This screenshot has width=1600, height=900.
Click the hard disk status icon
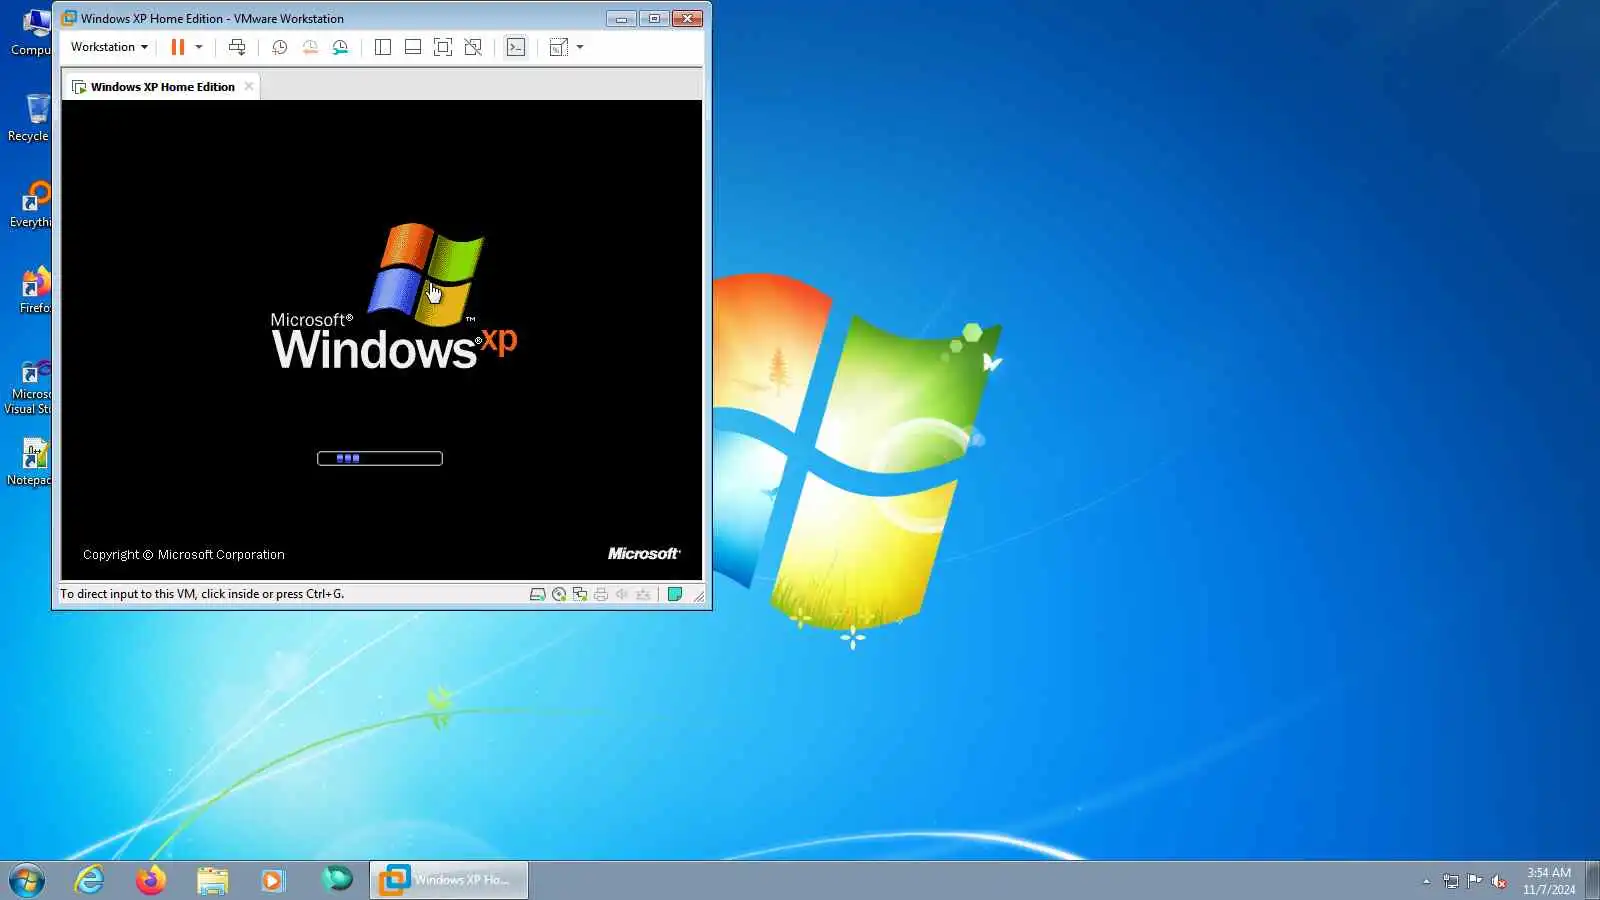pyautogui.click(x=537, y=594)
